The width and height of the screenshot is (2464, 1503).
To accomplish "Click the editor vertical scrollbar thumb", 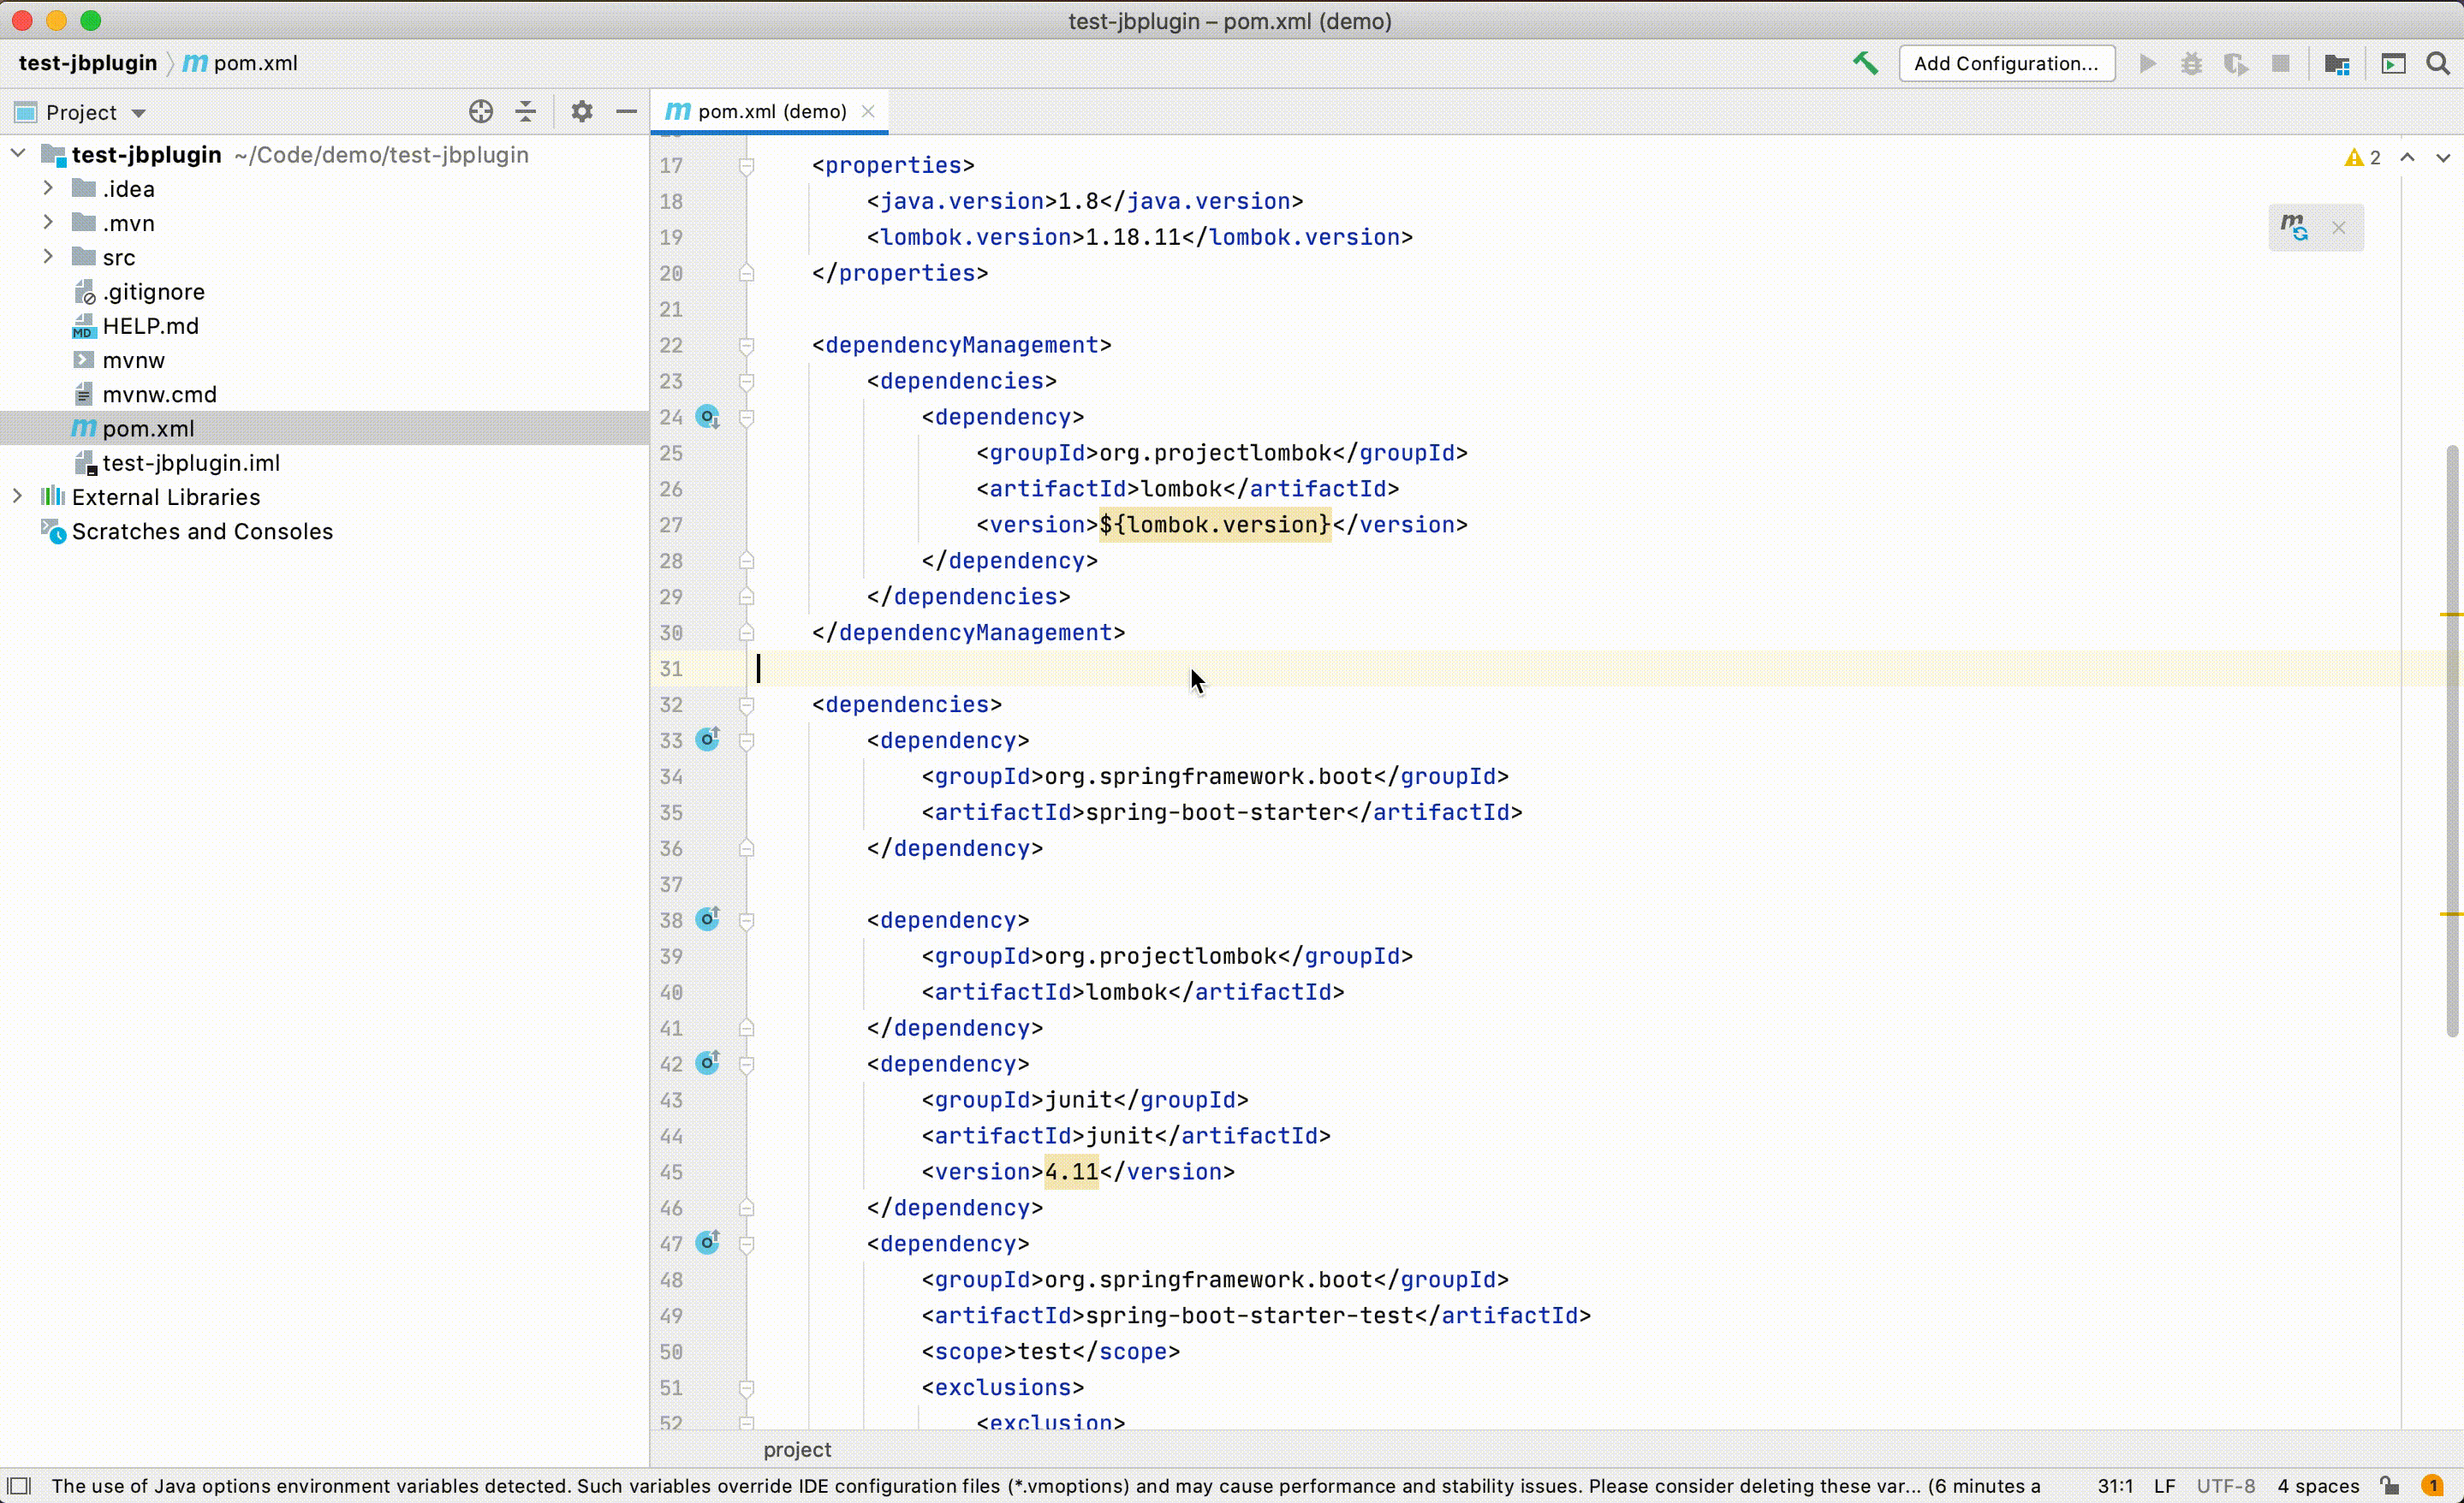I will click(2451, 740).
